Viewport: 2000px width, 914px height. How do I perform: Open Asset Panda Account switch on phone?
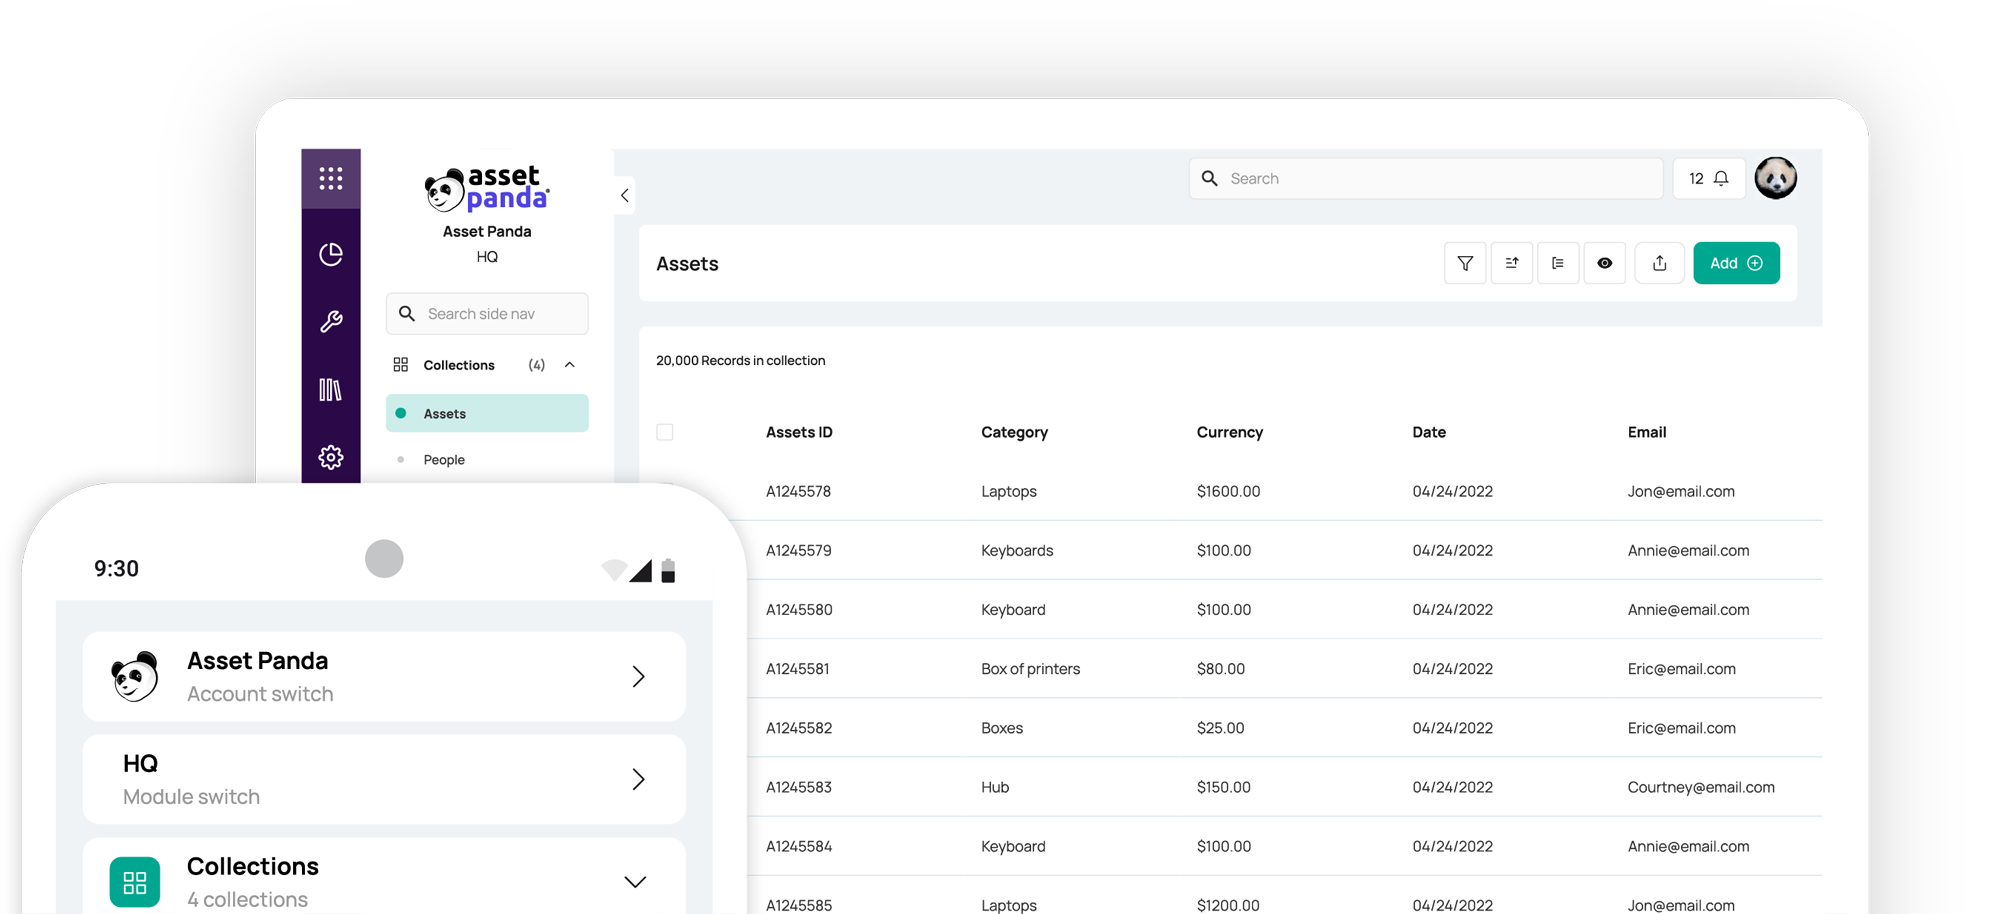pyautogui.click(x=384, y=676)
